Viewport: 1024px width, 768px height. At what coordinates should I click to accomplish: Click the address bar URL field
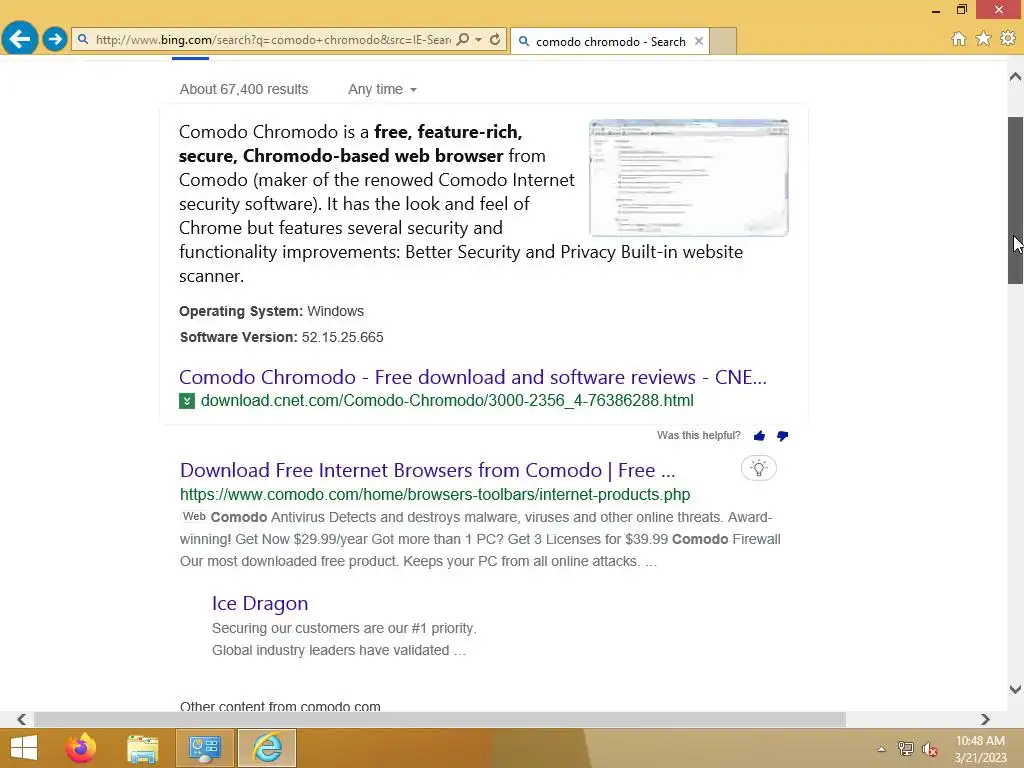[x=272, y=40]
